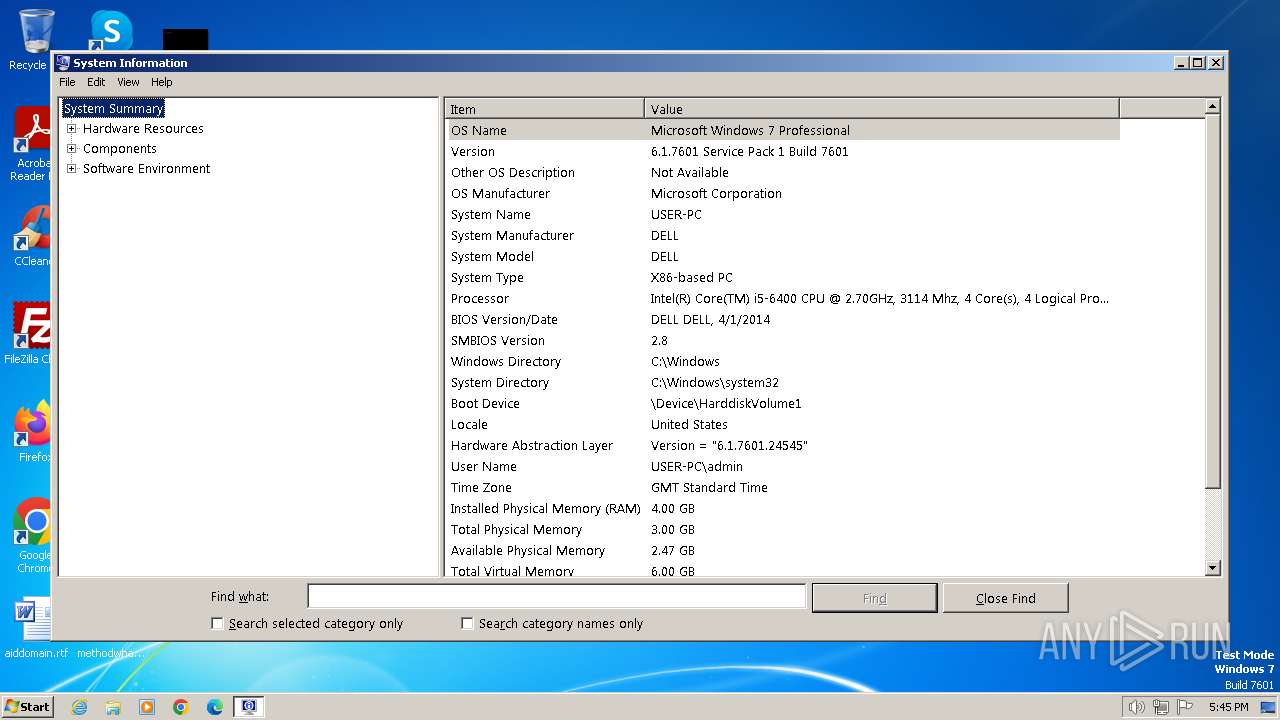Image resolution: width=1280 pixels, height=720 pixels.
Task: Toggle Search category names only checkbox
Action: tap(467, 623)
